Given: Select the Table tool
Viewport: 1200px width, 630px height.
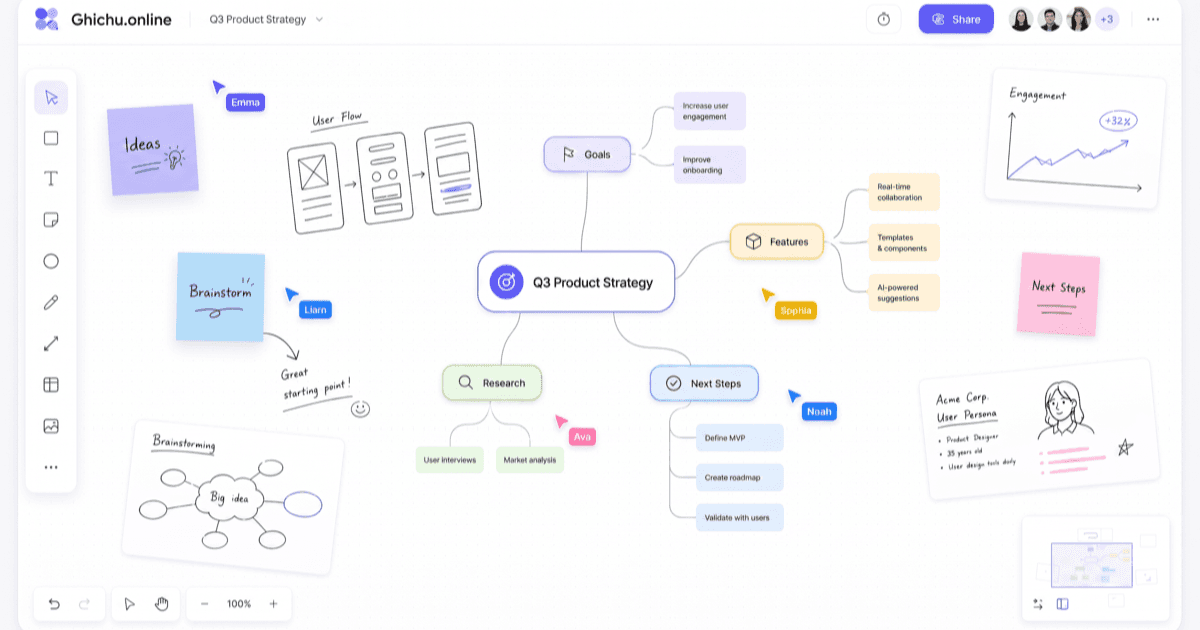Looking at the screenshot, I should [51, 385].
